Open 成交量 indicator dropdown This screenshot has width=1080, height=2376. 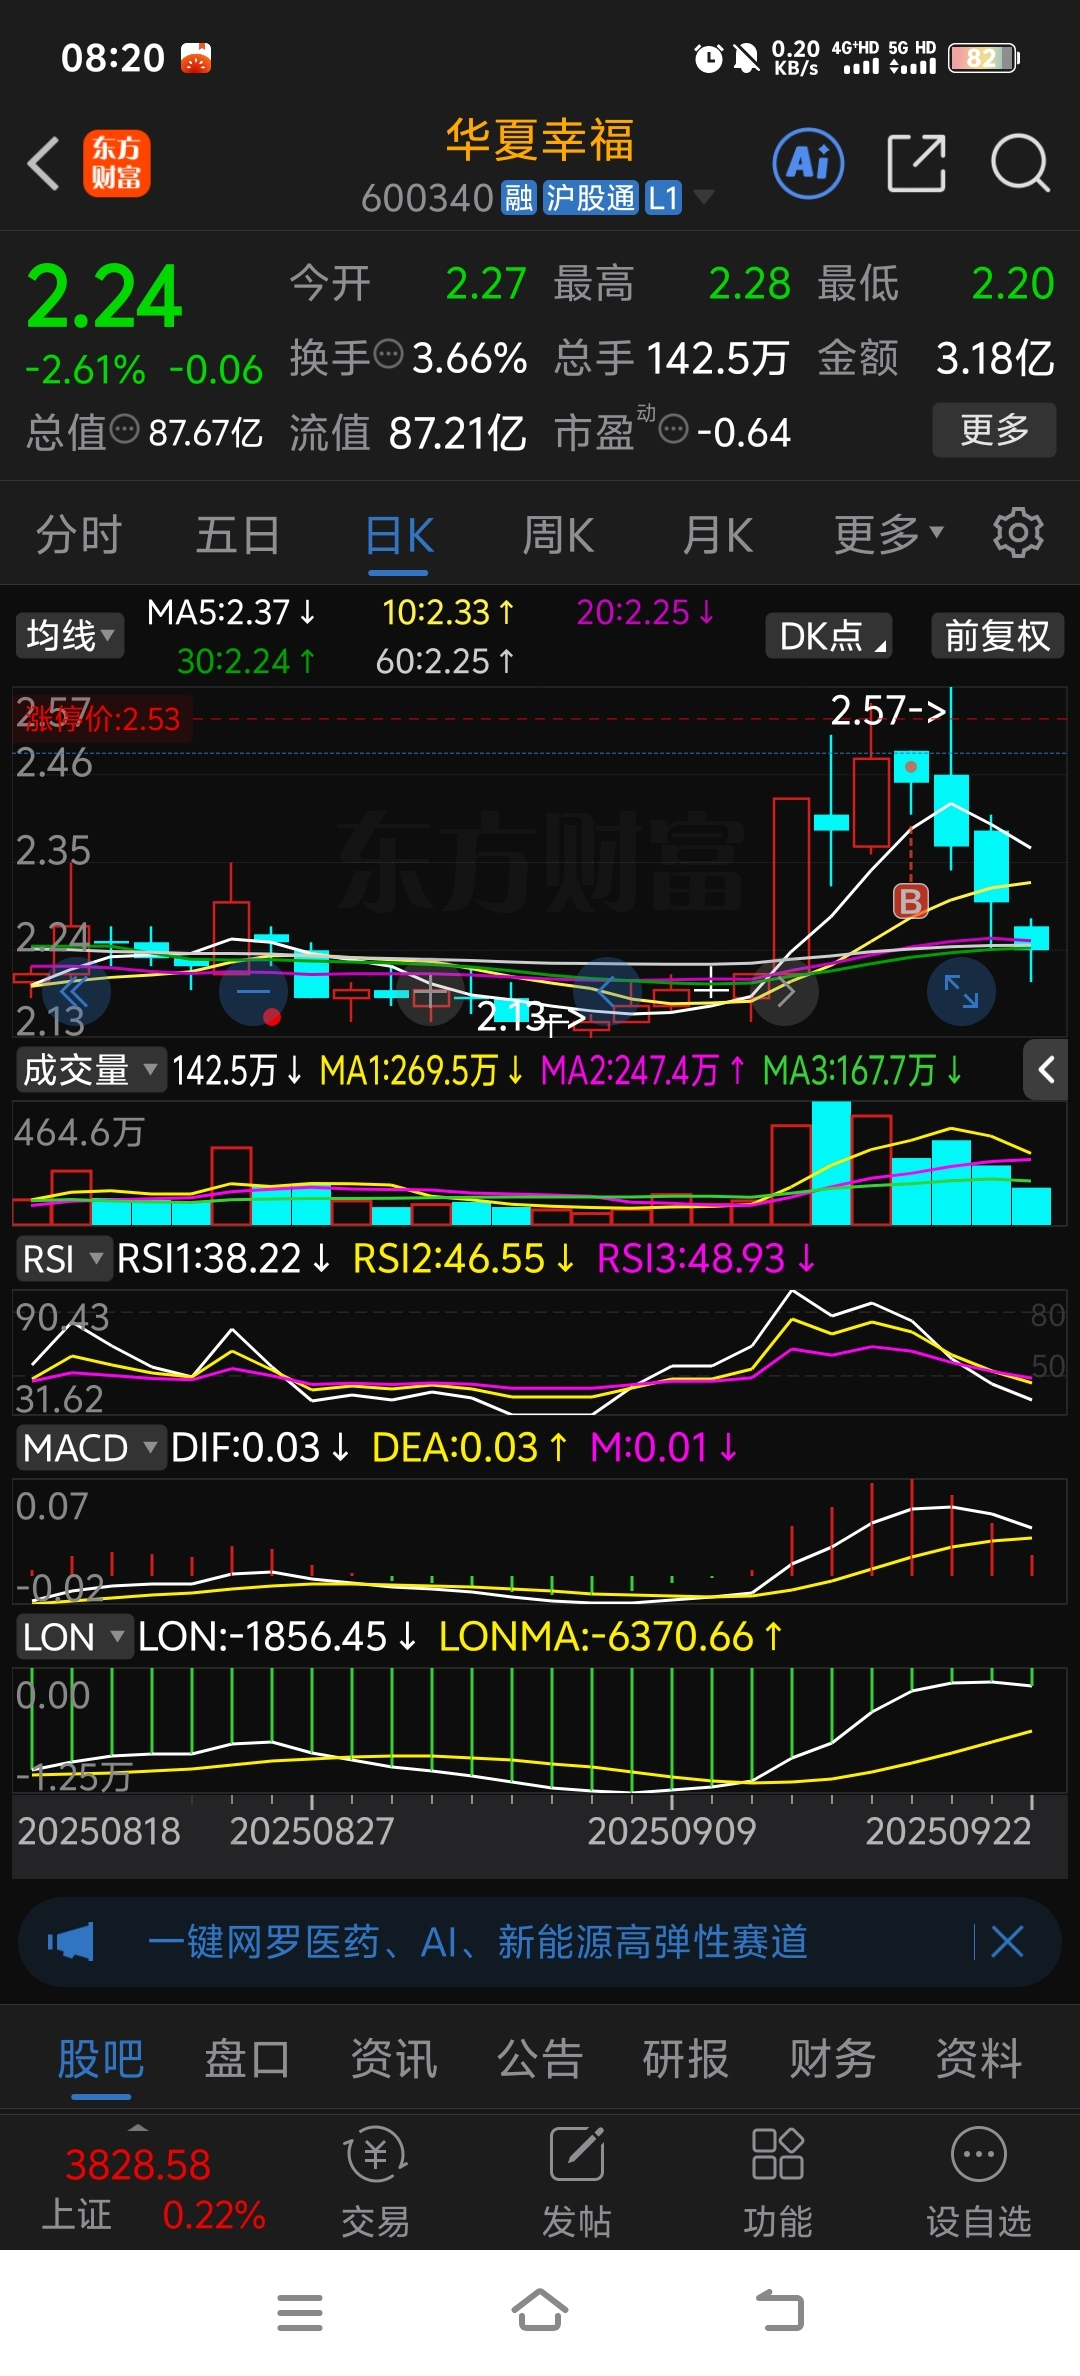point(90,1070)
